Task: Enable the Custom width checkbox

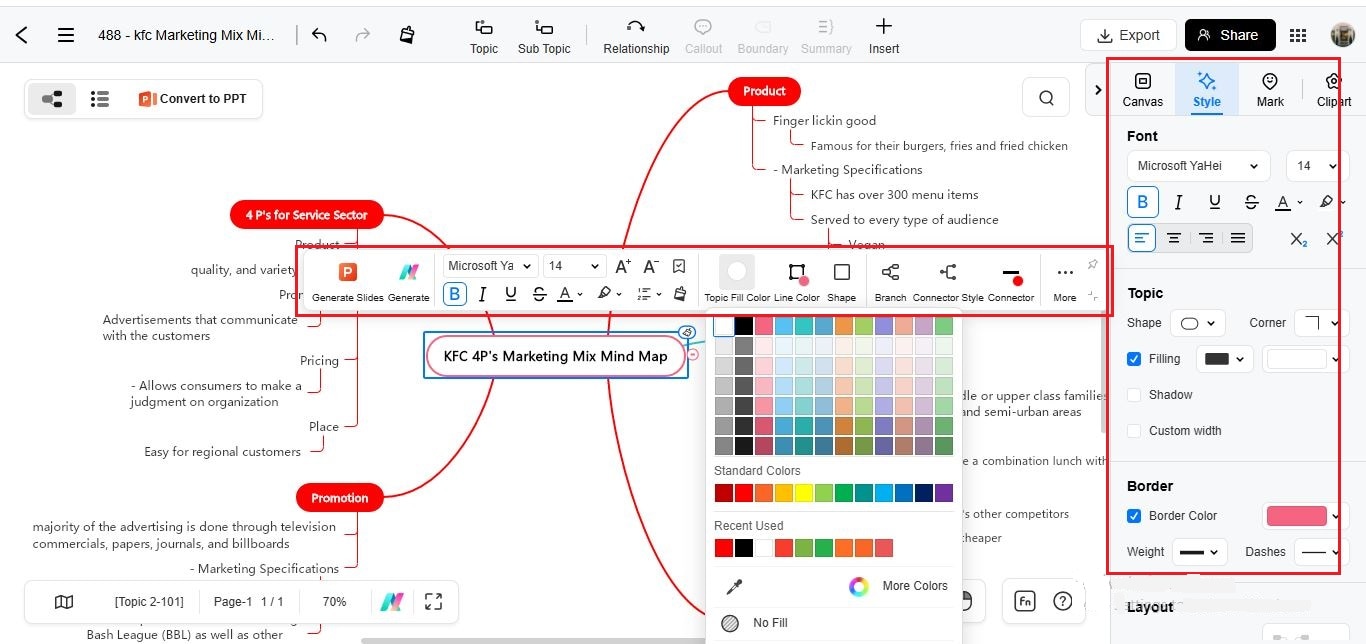Action: pyautogui.click(x=1134, y=431)
